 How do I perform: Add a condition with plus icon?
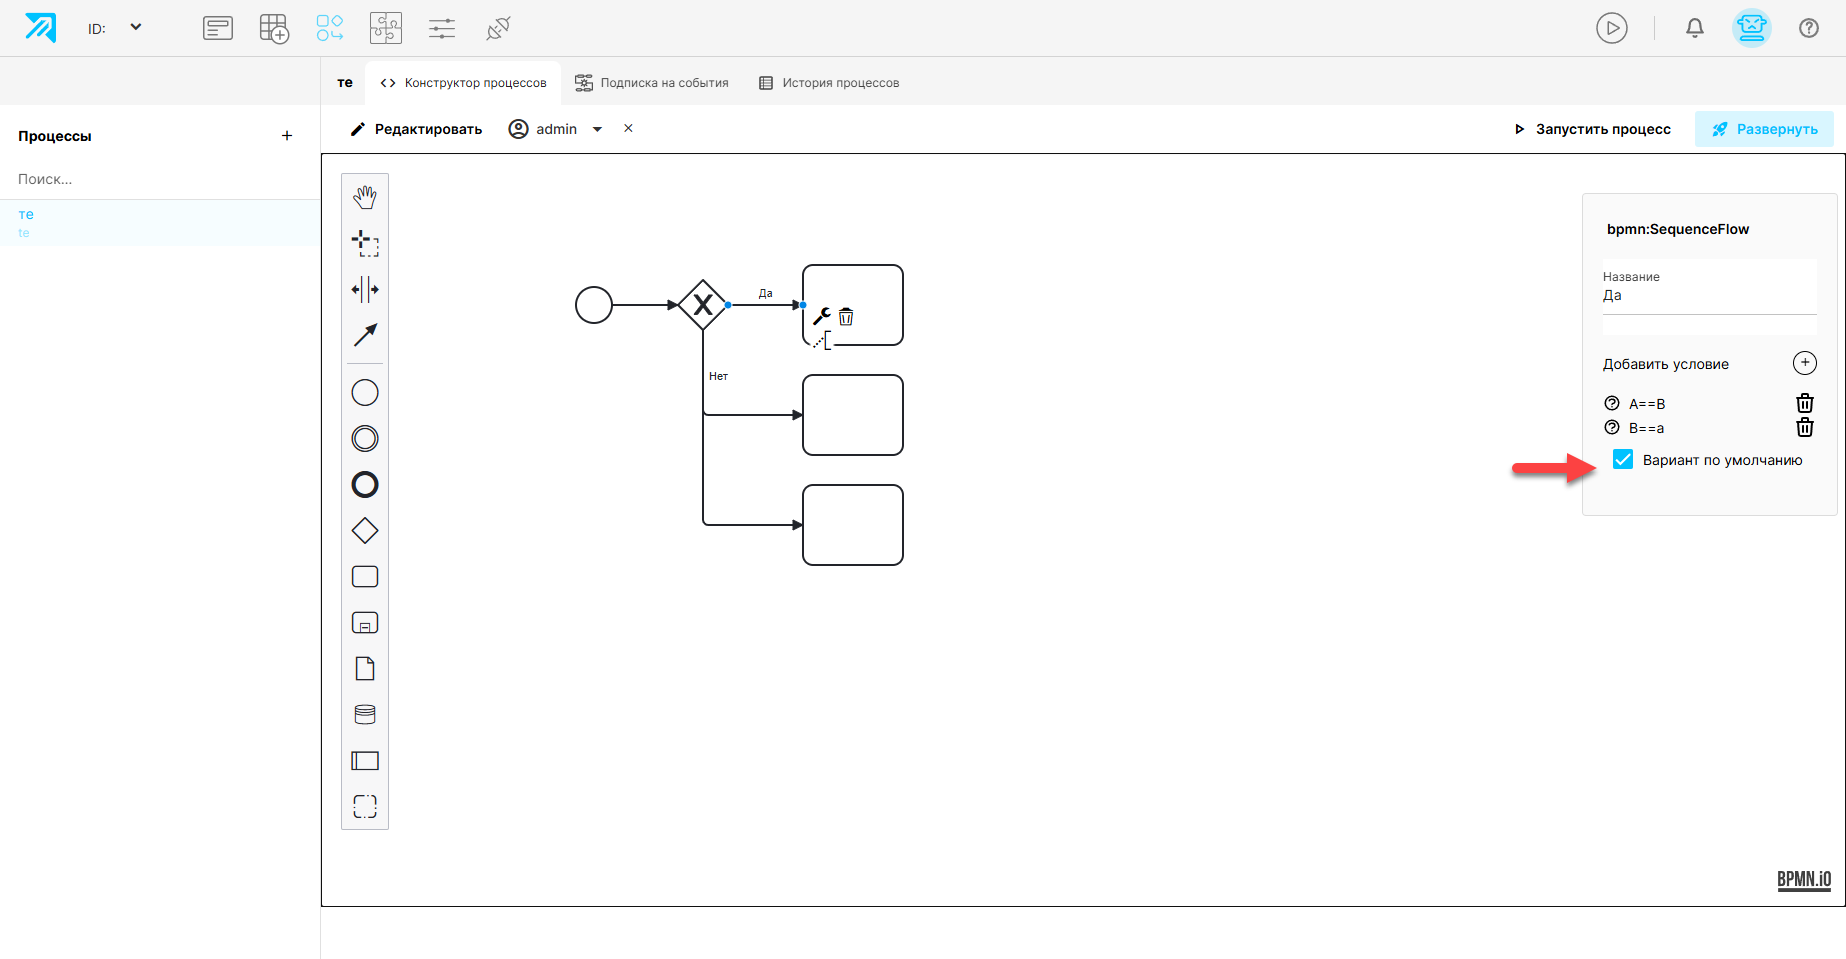1805,363
